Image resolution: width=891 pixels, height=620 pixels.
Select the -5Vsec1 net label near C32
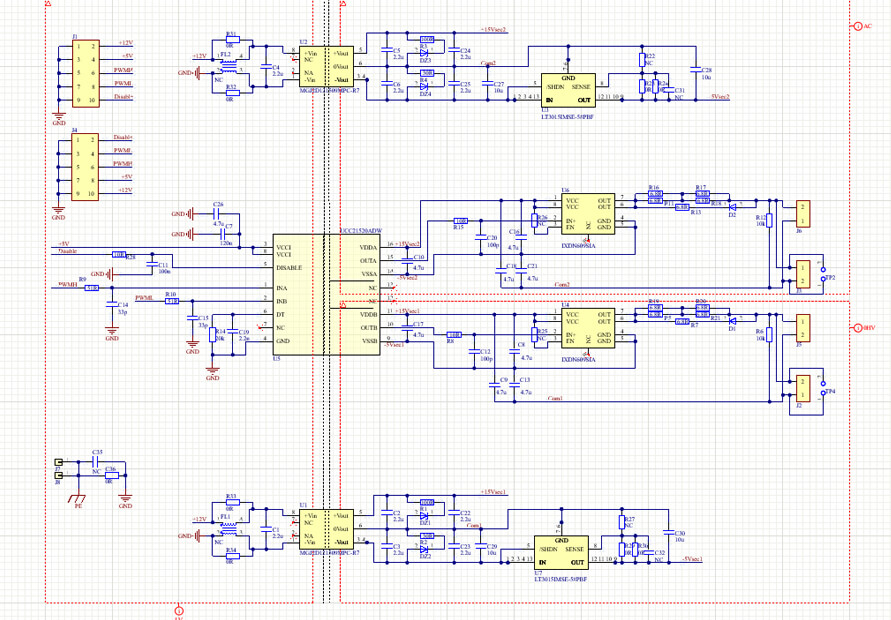click(693, 559)
